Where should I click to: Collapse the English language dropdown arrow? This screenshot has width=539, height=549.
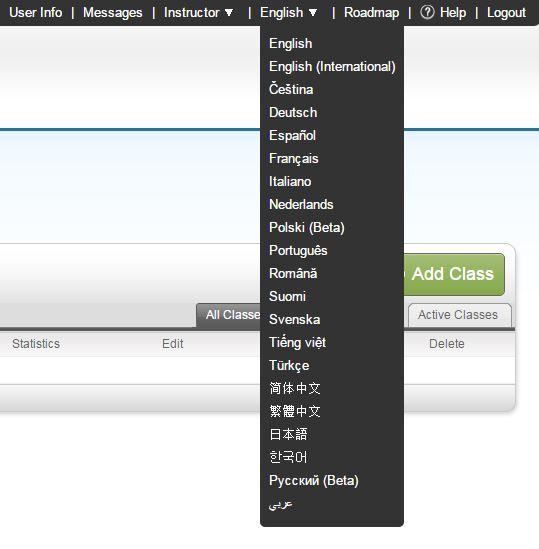coord(313,13)
